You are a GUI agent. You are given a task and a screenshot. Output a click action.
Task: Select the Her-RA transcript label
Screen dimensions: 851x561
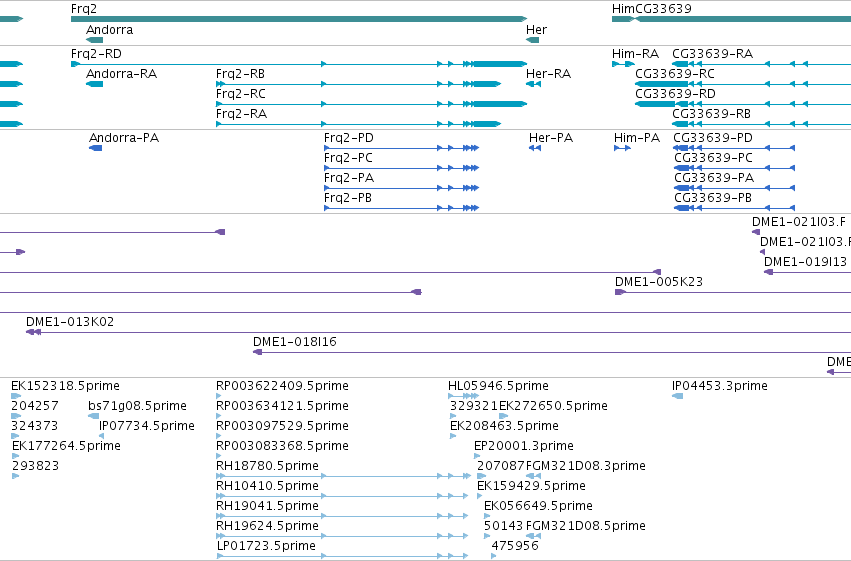click(548, 74)
